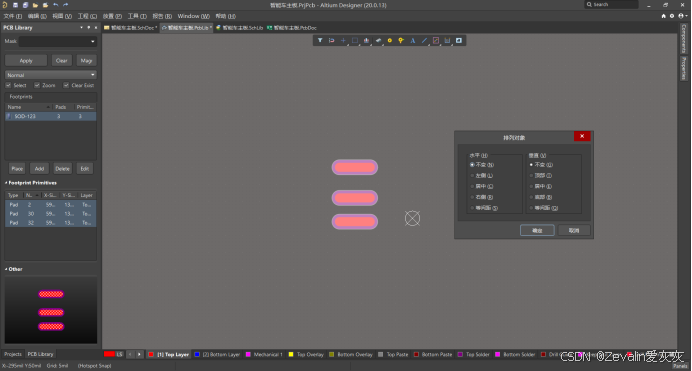Click the dimension tool icon

click(x=448, y=41)
